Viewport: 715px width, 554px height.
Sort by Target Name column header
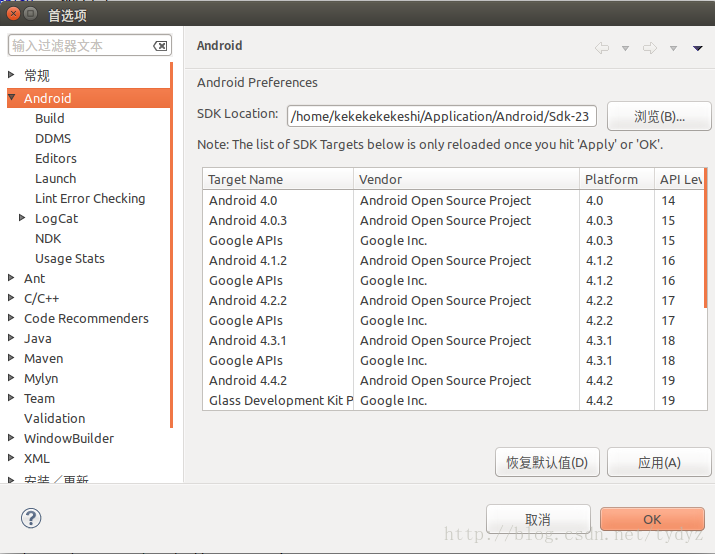[278, 179]
